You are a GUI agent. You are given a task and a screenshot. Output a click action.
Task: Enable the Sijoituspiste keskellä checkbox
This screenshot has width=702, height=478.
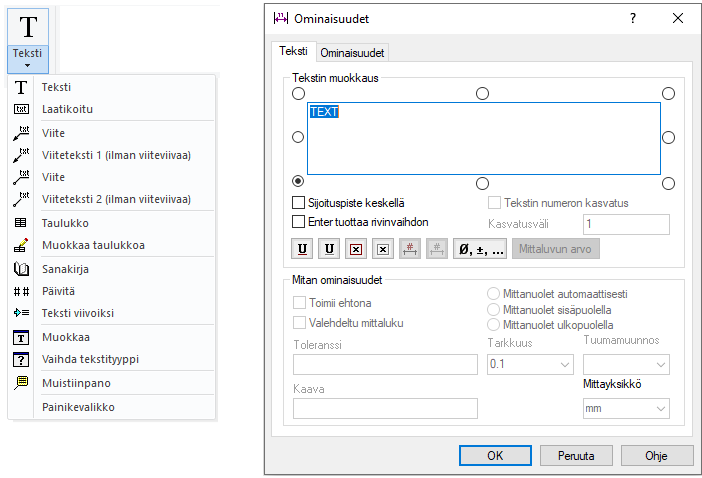click(298, 203)
